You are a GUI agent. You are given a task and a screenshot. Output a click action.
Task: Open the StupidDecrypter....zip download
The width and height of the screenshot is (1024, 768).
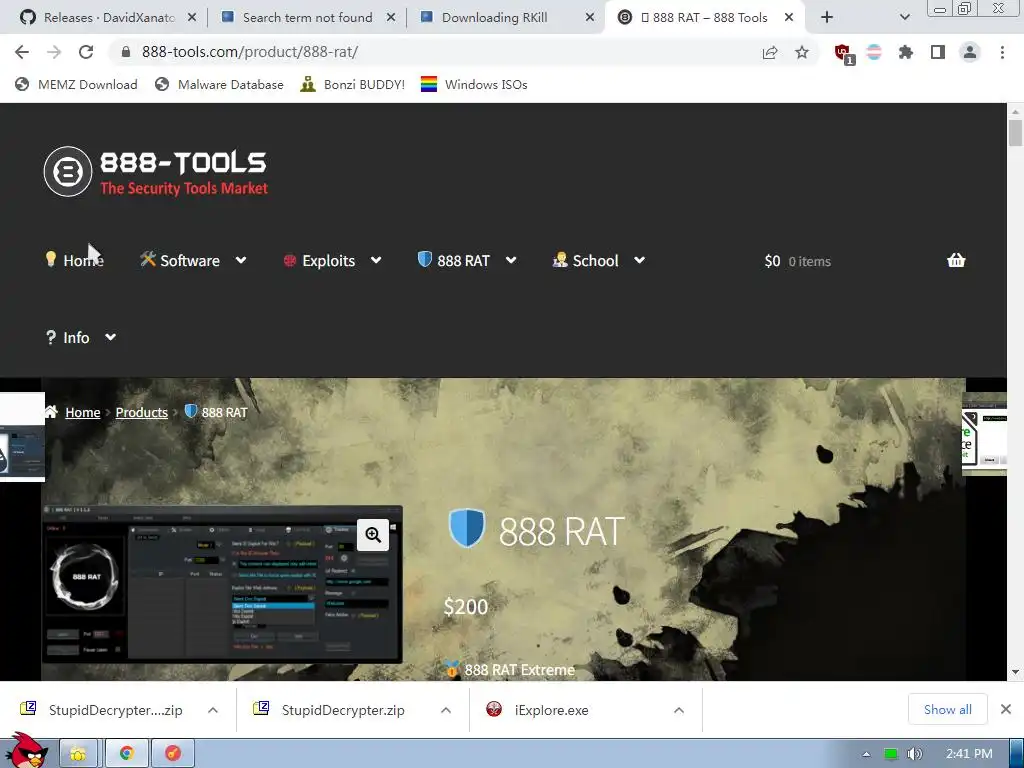click(x=102, y=710)
